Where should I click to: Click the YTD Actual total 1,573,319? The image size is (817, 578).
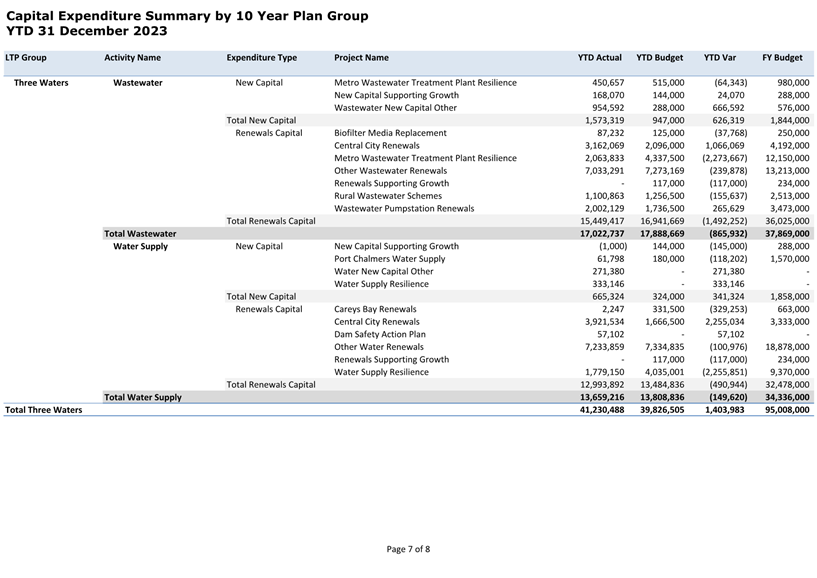[604, 120]
